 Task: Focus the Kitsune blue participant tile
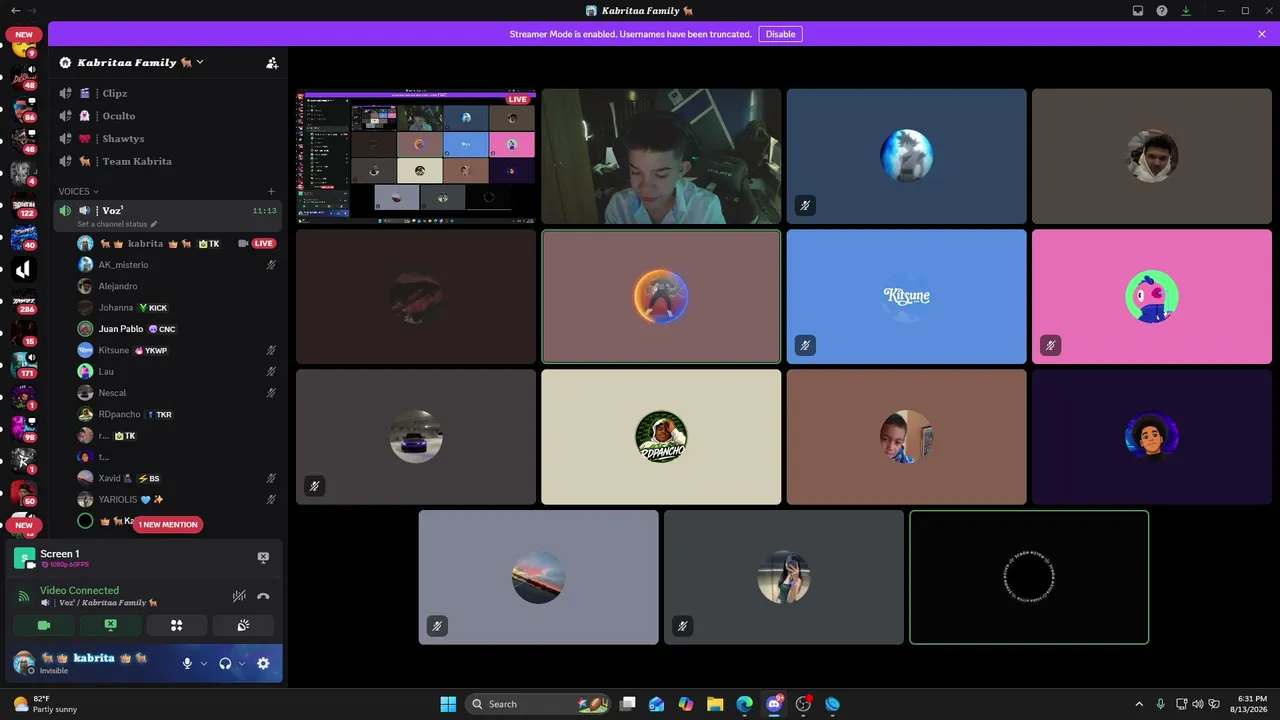[x=907, y=296]
